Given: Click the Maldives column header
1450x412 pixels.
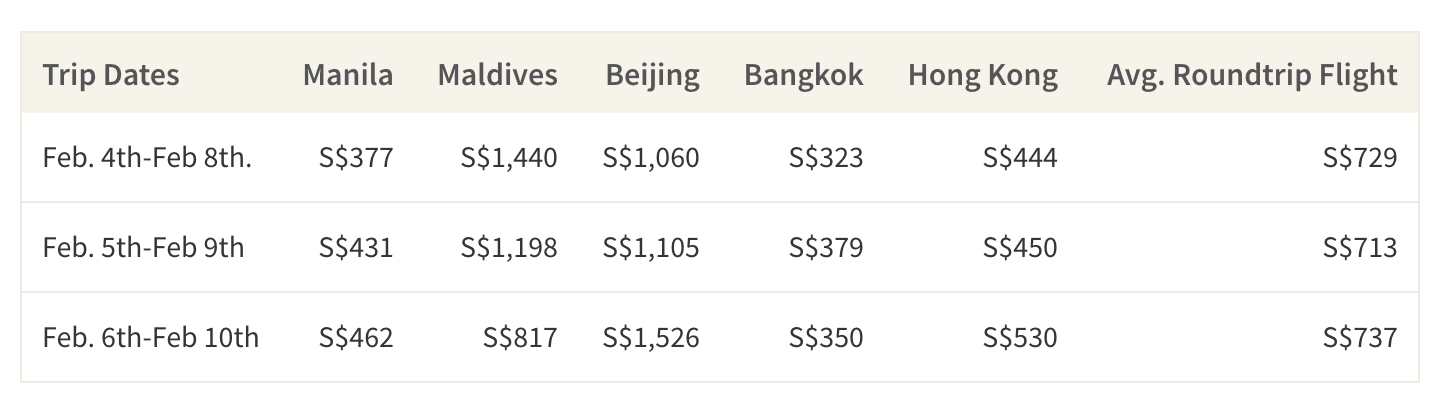Looking at the screenshot, I should point(498,75).
